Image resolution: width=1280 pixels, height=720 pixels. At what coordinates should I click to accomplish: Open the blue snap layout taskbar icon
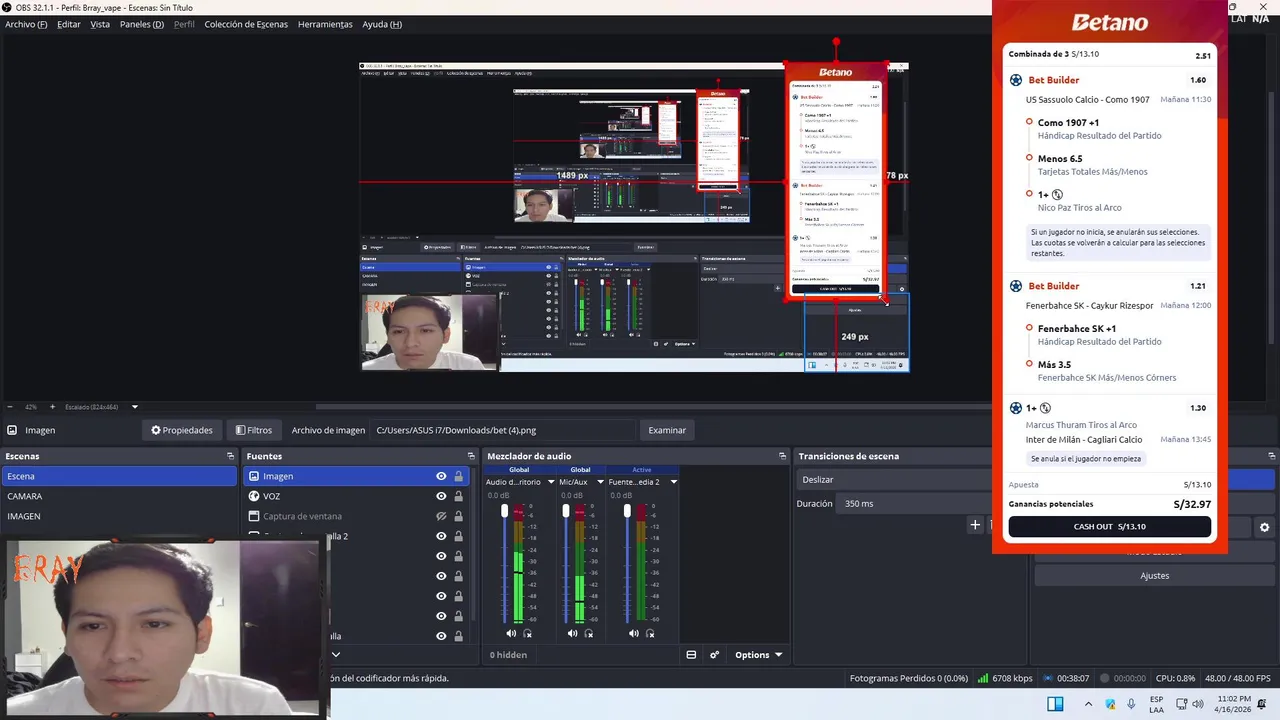click(1055, 704)
